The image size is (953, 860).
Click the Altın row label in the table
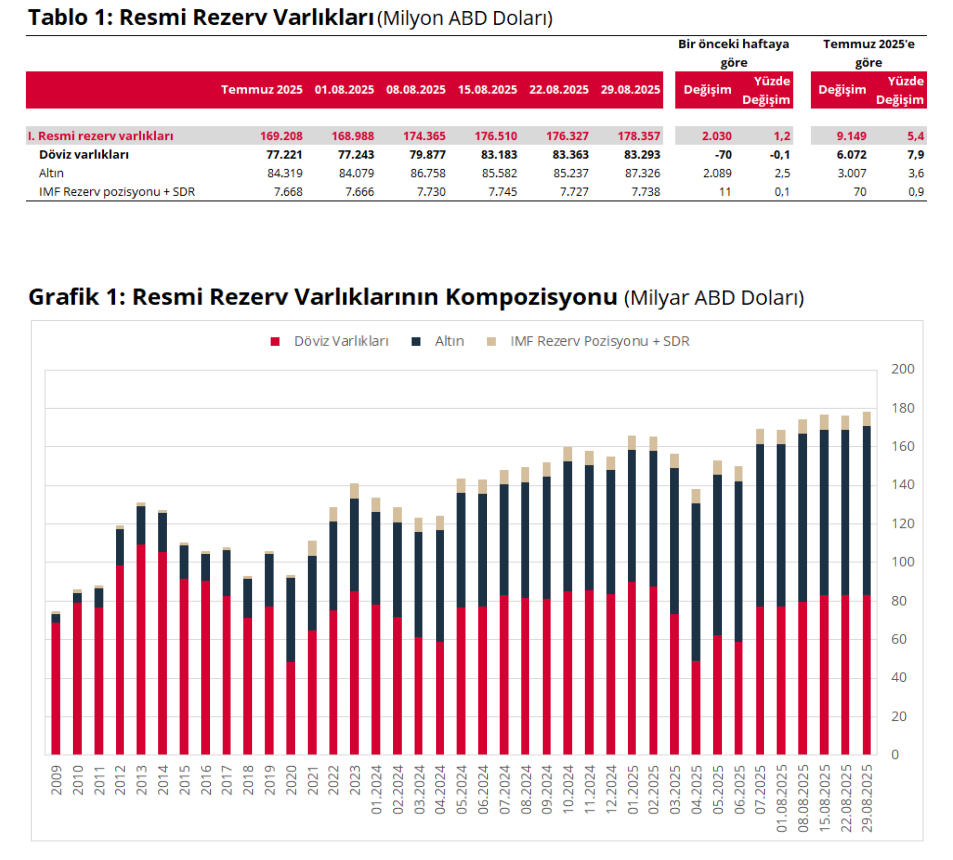tap(51, 173)
